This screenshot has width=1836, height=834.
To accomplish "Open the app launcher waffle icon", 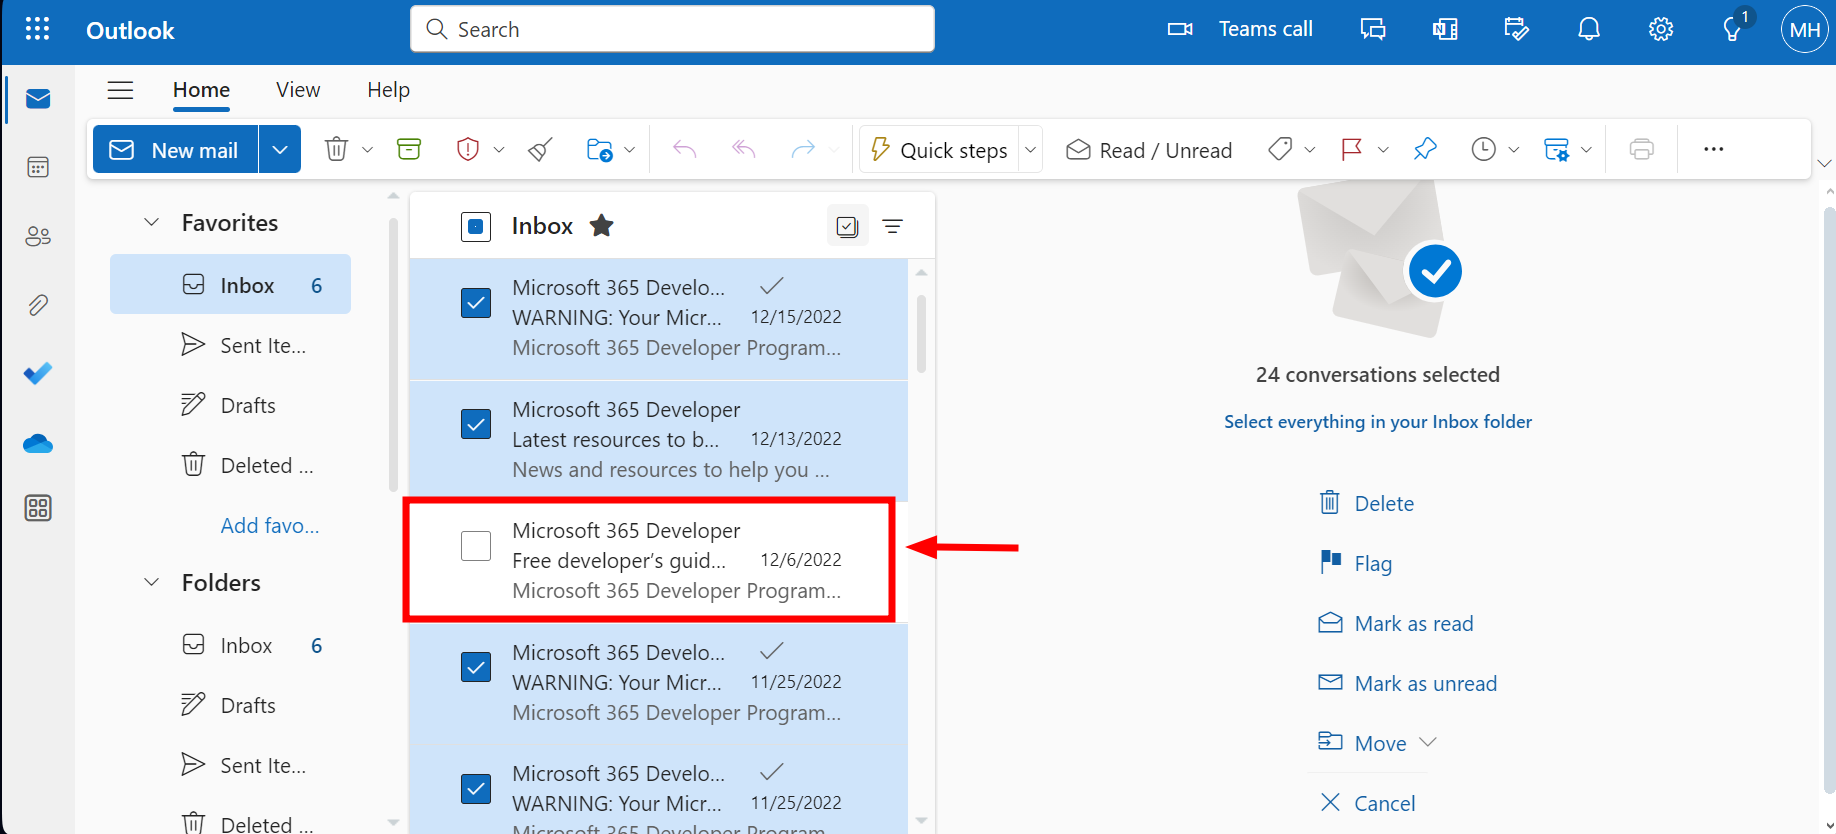I will (37, 29).
